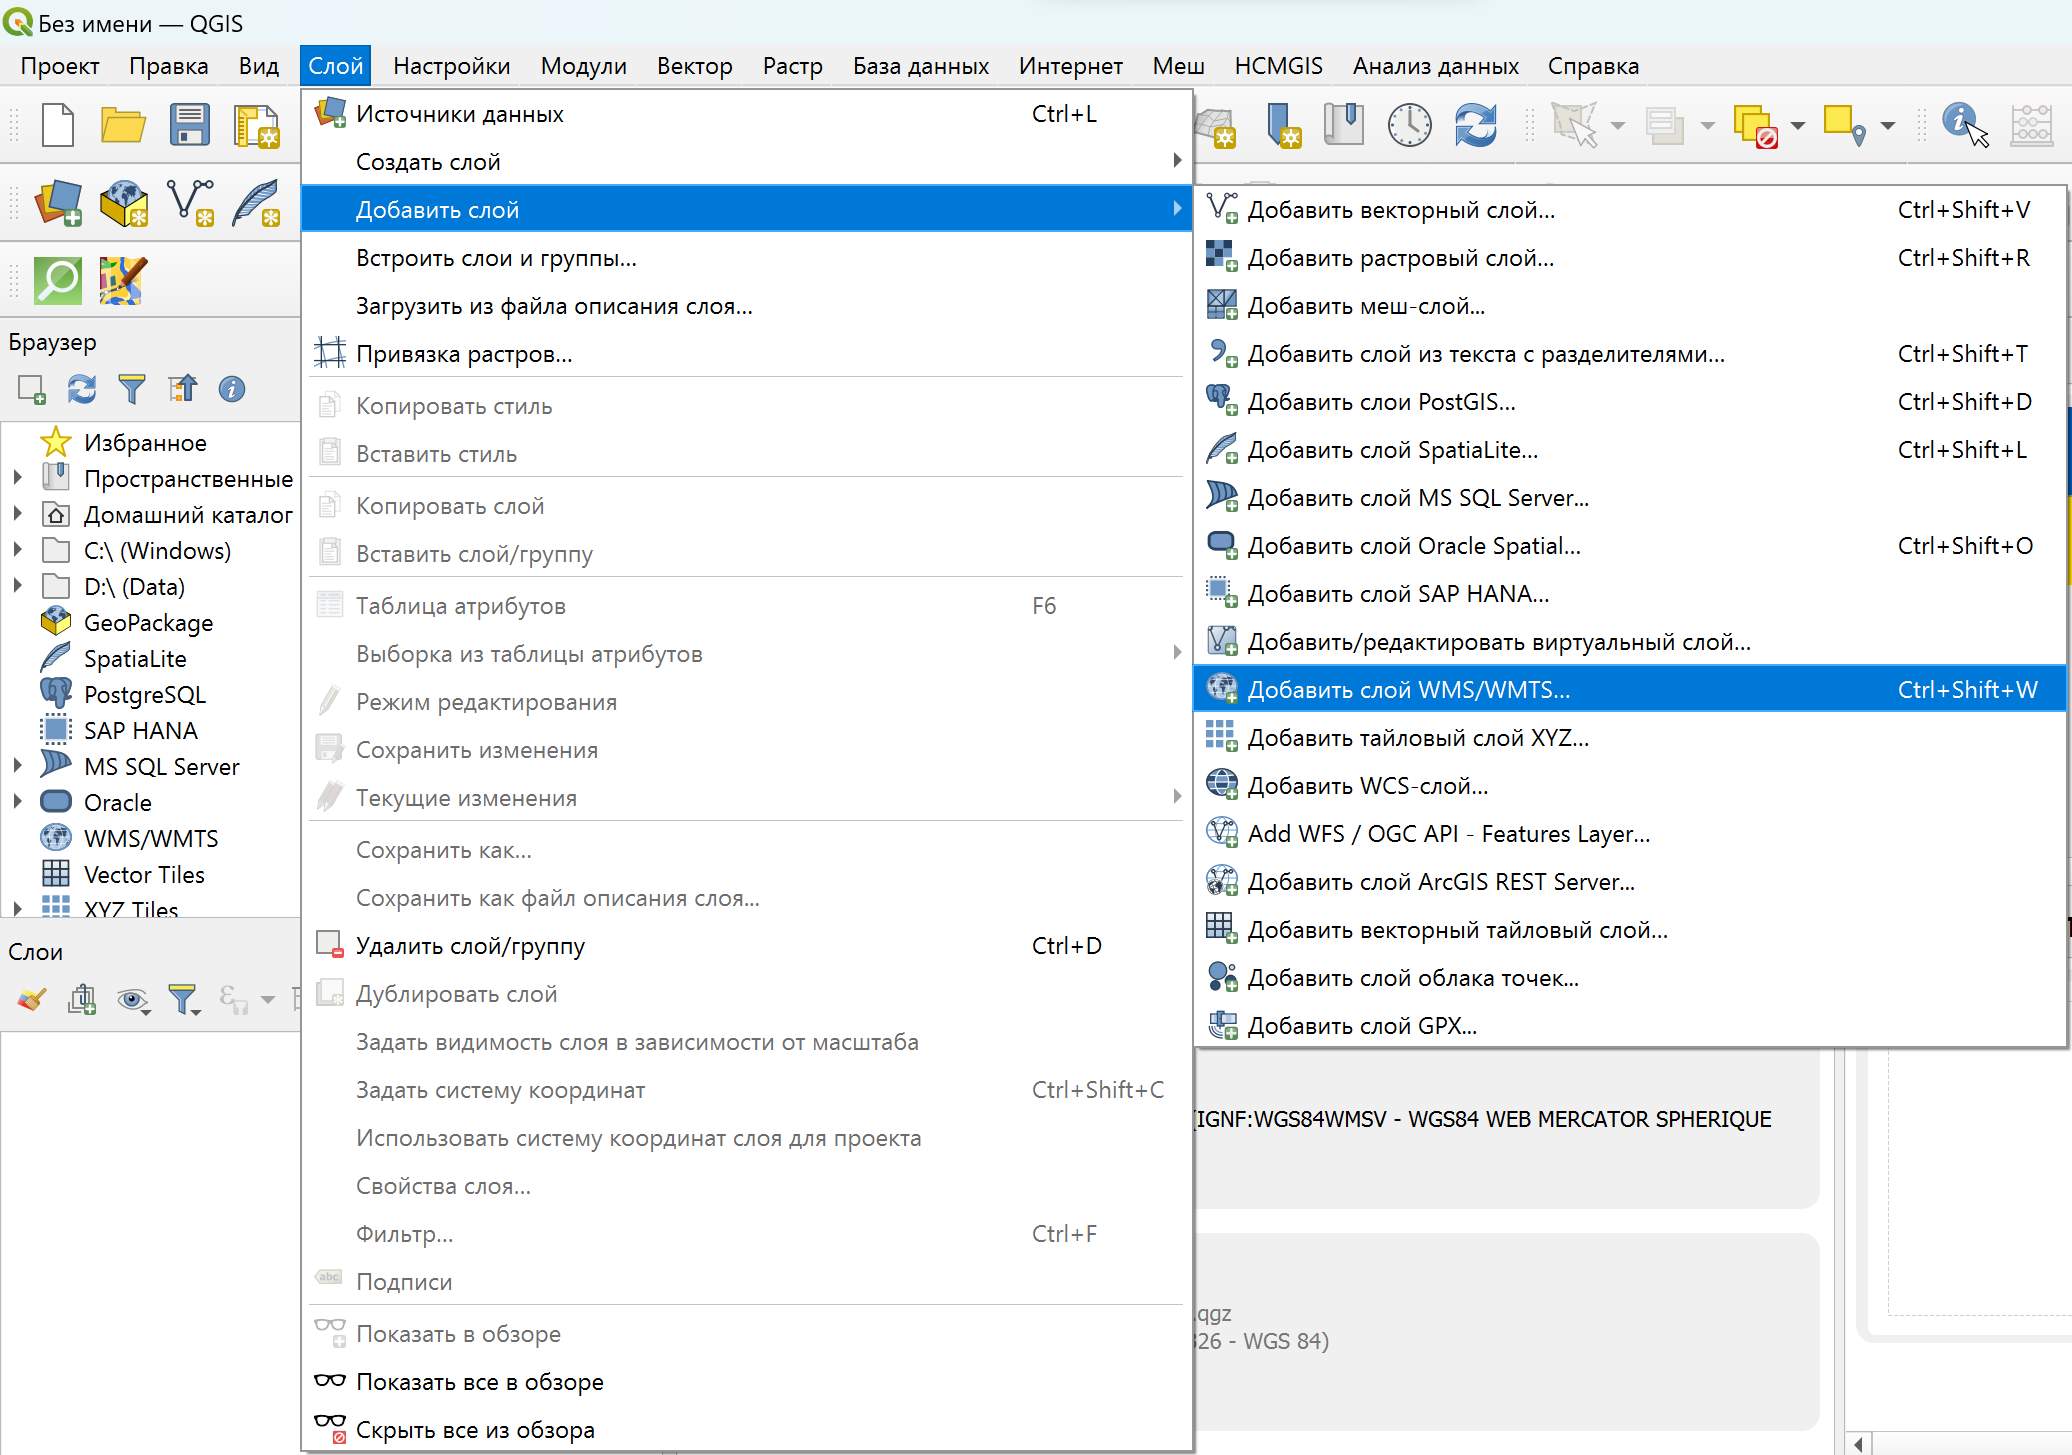The image size is (2072, 1455).
Task: Expand the C:\ (Windows) drive node
Action: [17, 550]
